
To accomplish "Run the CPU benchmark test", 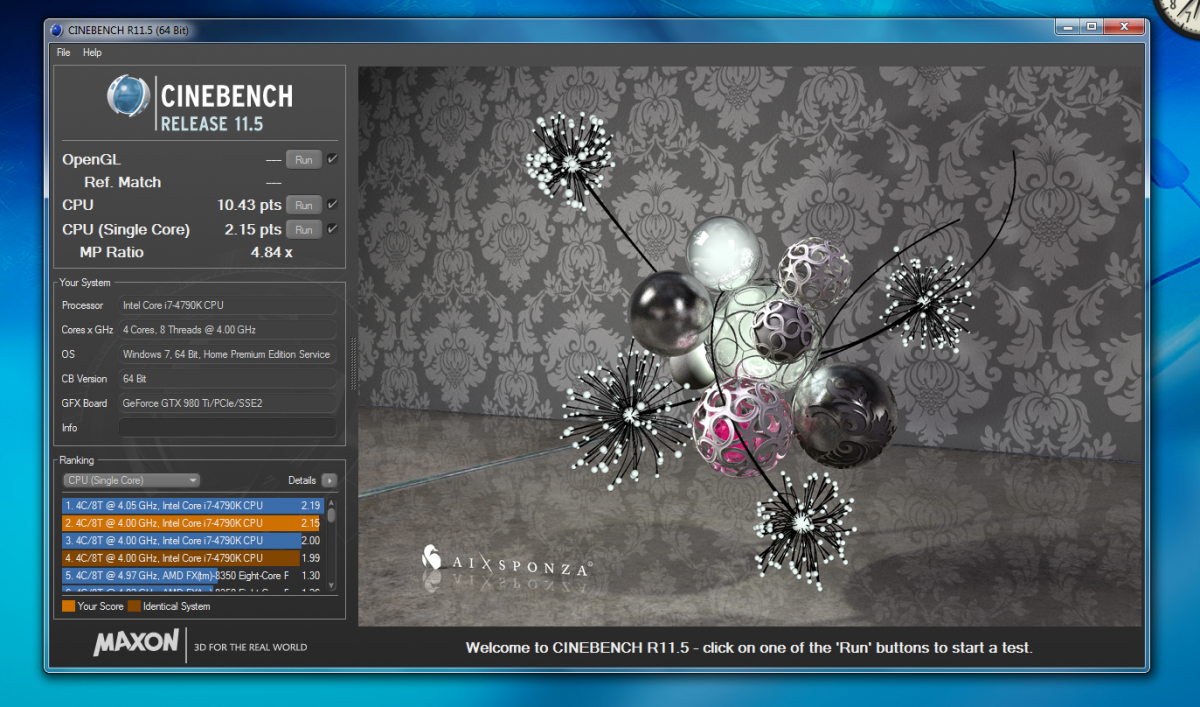I will coord(304,205).
